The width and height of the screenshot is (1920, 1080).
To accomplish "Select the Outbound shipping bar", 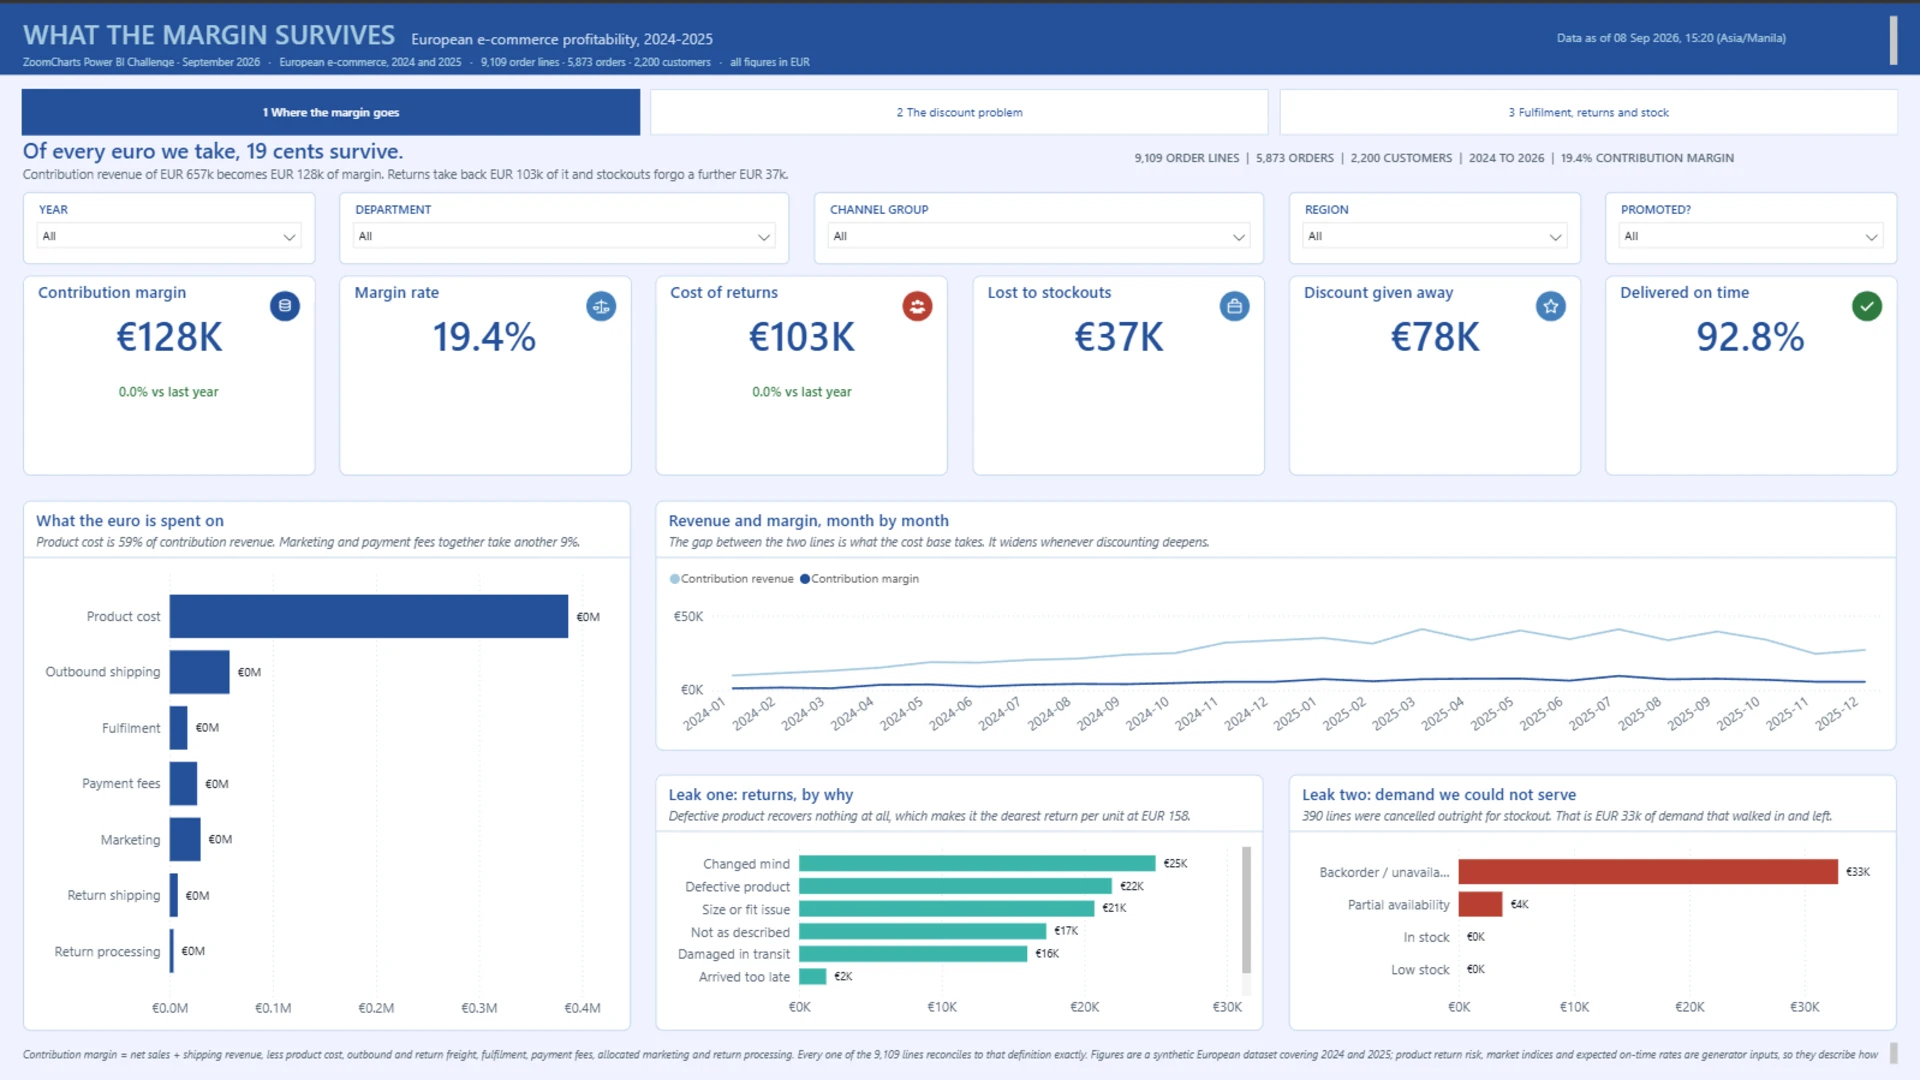I will 200,672.
